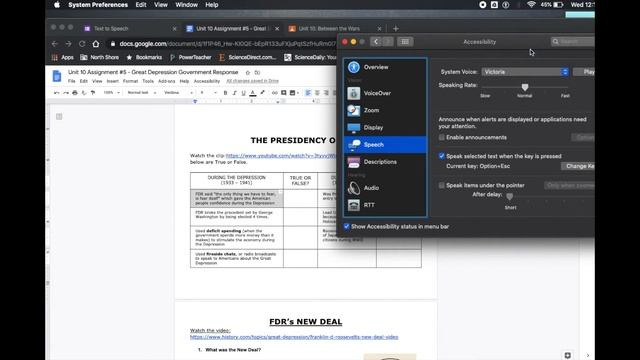640x360 pixels.
Task: Undo last edit in Docs toolbar
Action: 56,93
